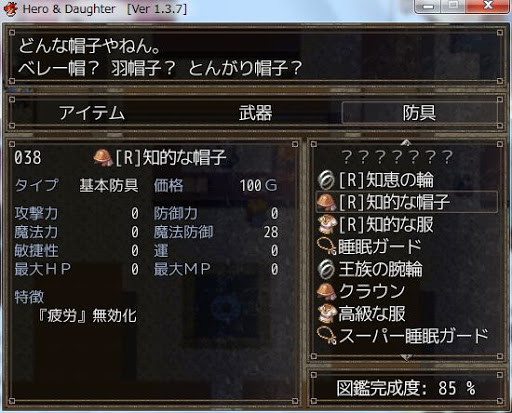Click the necklace icon beside スーパー睡眠ガード
512x413 pixels.
326,336
